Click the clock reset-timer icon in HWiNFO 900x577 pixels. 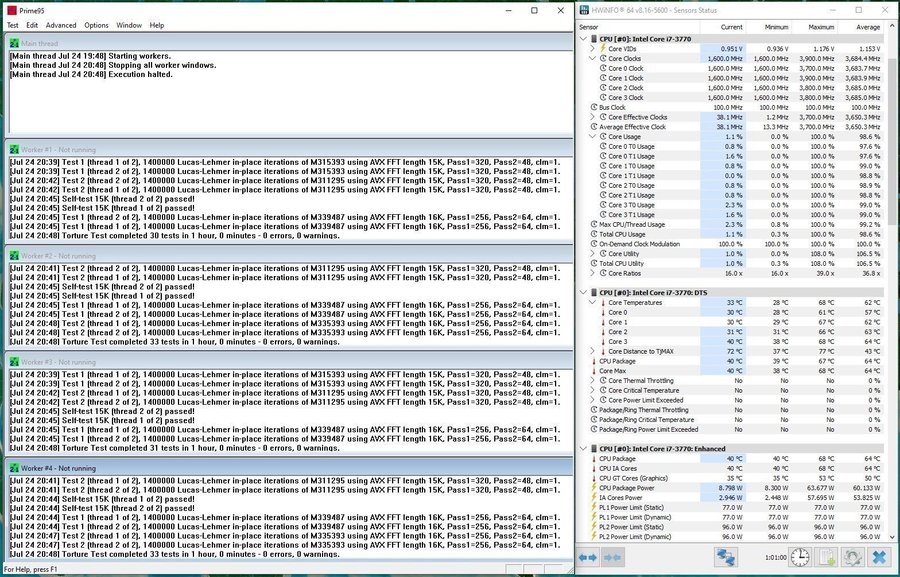(800, 557)
